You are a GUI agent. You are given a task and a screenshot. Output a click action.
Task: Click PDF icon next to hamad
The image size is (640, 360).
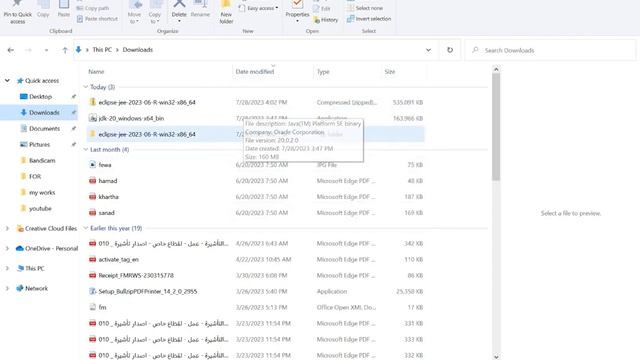[93, 181]
